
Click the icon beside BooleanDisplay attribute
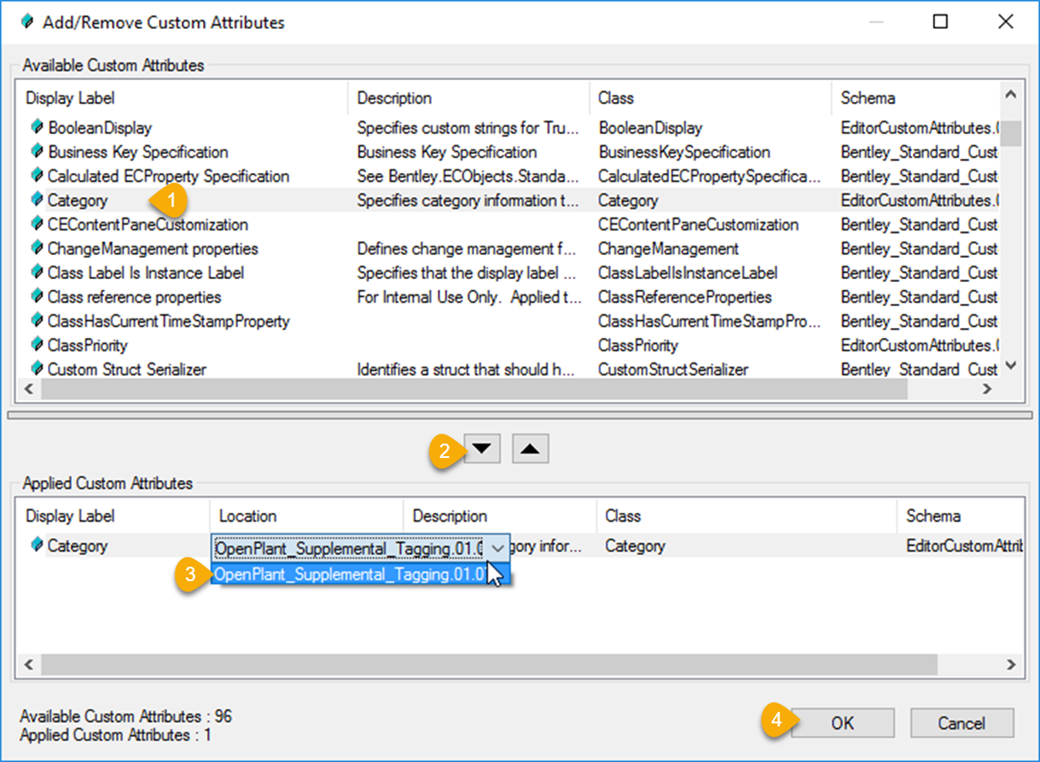37,128
